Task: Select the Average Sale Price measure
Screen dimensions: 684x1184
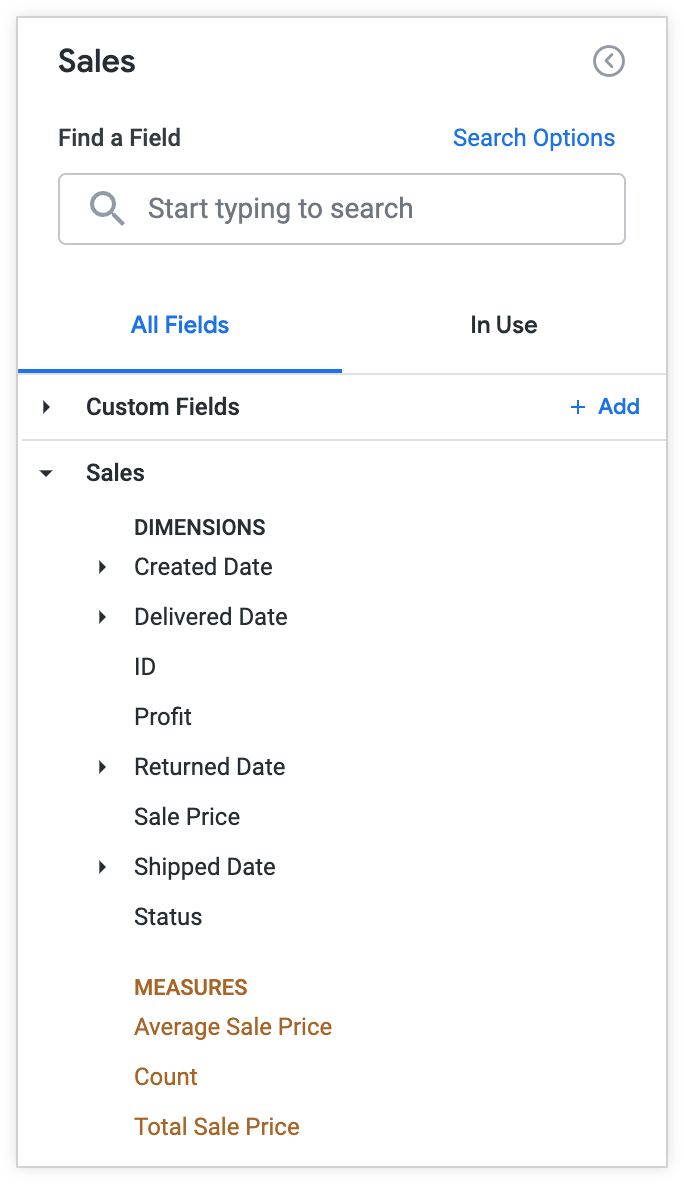Action: click(232, 1026)
